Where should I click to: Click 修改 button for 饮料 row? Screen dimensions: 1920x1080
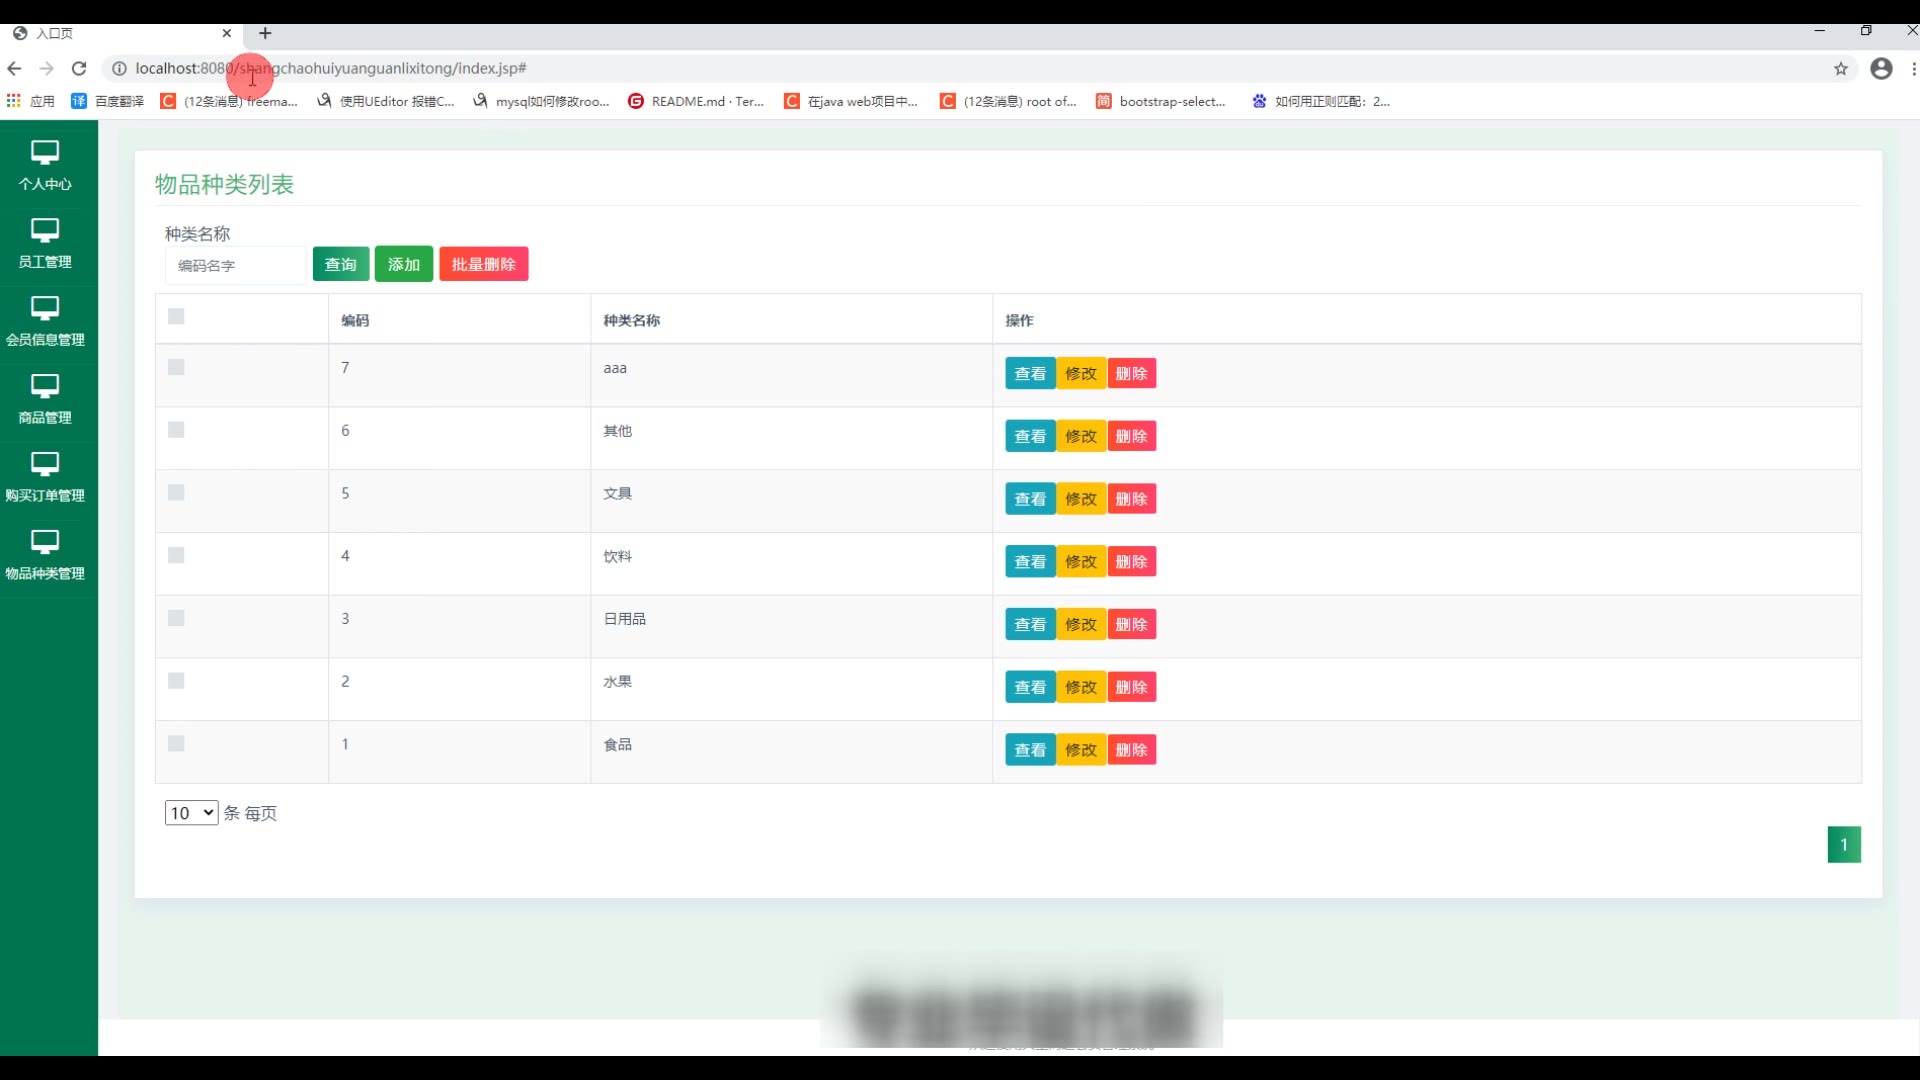coord(1081,562)
